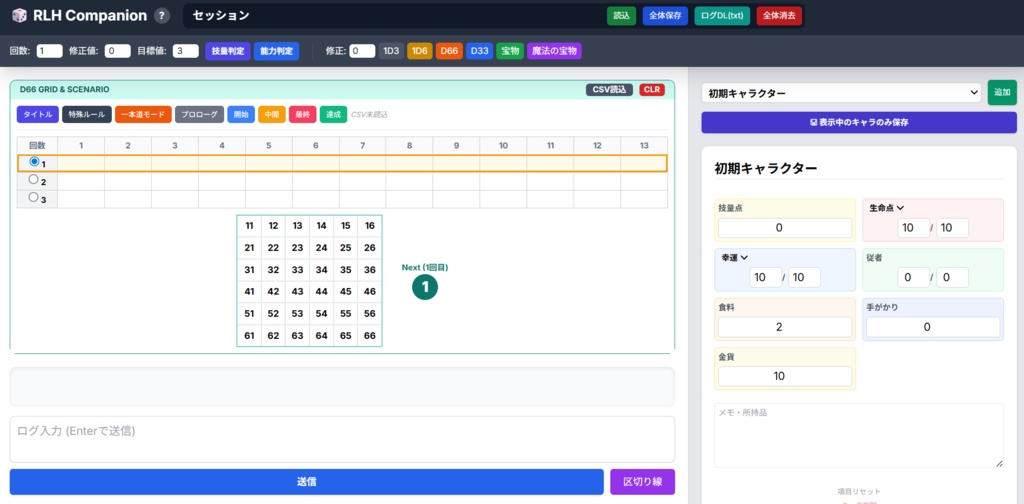The height and width of the screenshot is (504, 1024).
Task: Focus the 技量点 value field
Action: (785, 228)
